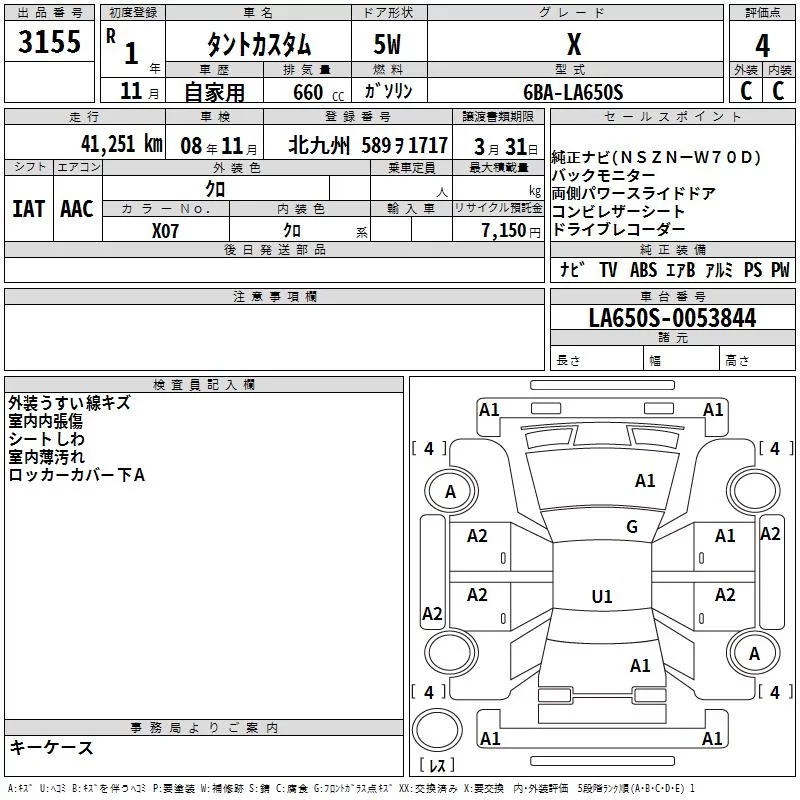Screen dimensions: 800x800
Task: Select the 車台番号 header
Action: [x=672, y=296]
